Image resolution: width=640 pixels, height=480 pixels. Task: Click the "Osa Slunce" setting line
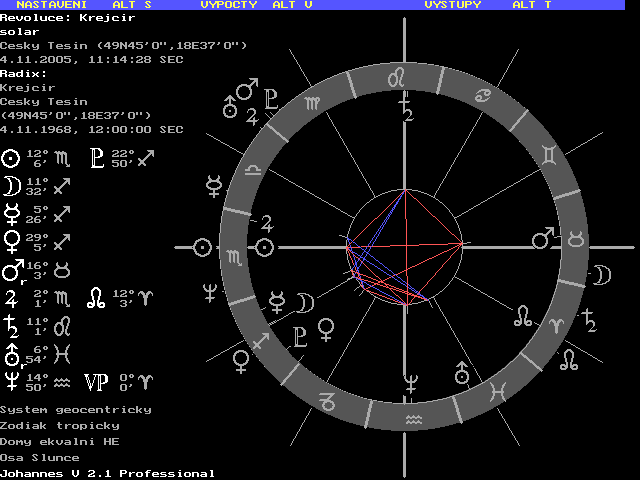pyautogui.click(x=40, y=457)
